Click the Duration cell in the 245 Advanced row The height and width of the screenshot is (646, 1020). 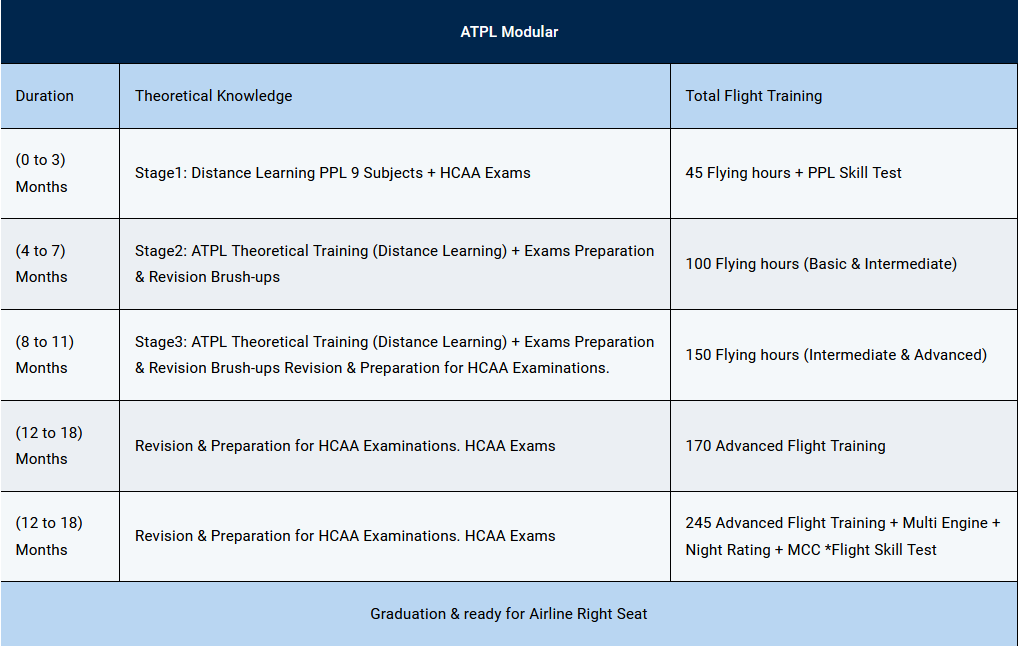[x=49, y=536]
